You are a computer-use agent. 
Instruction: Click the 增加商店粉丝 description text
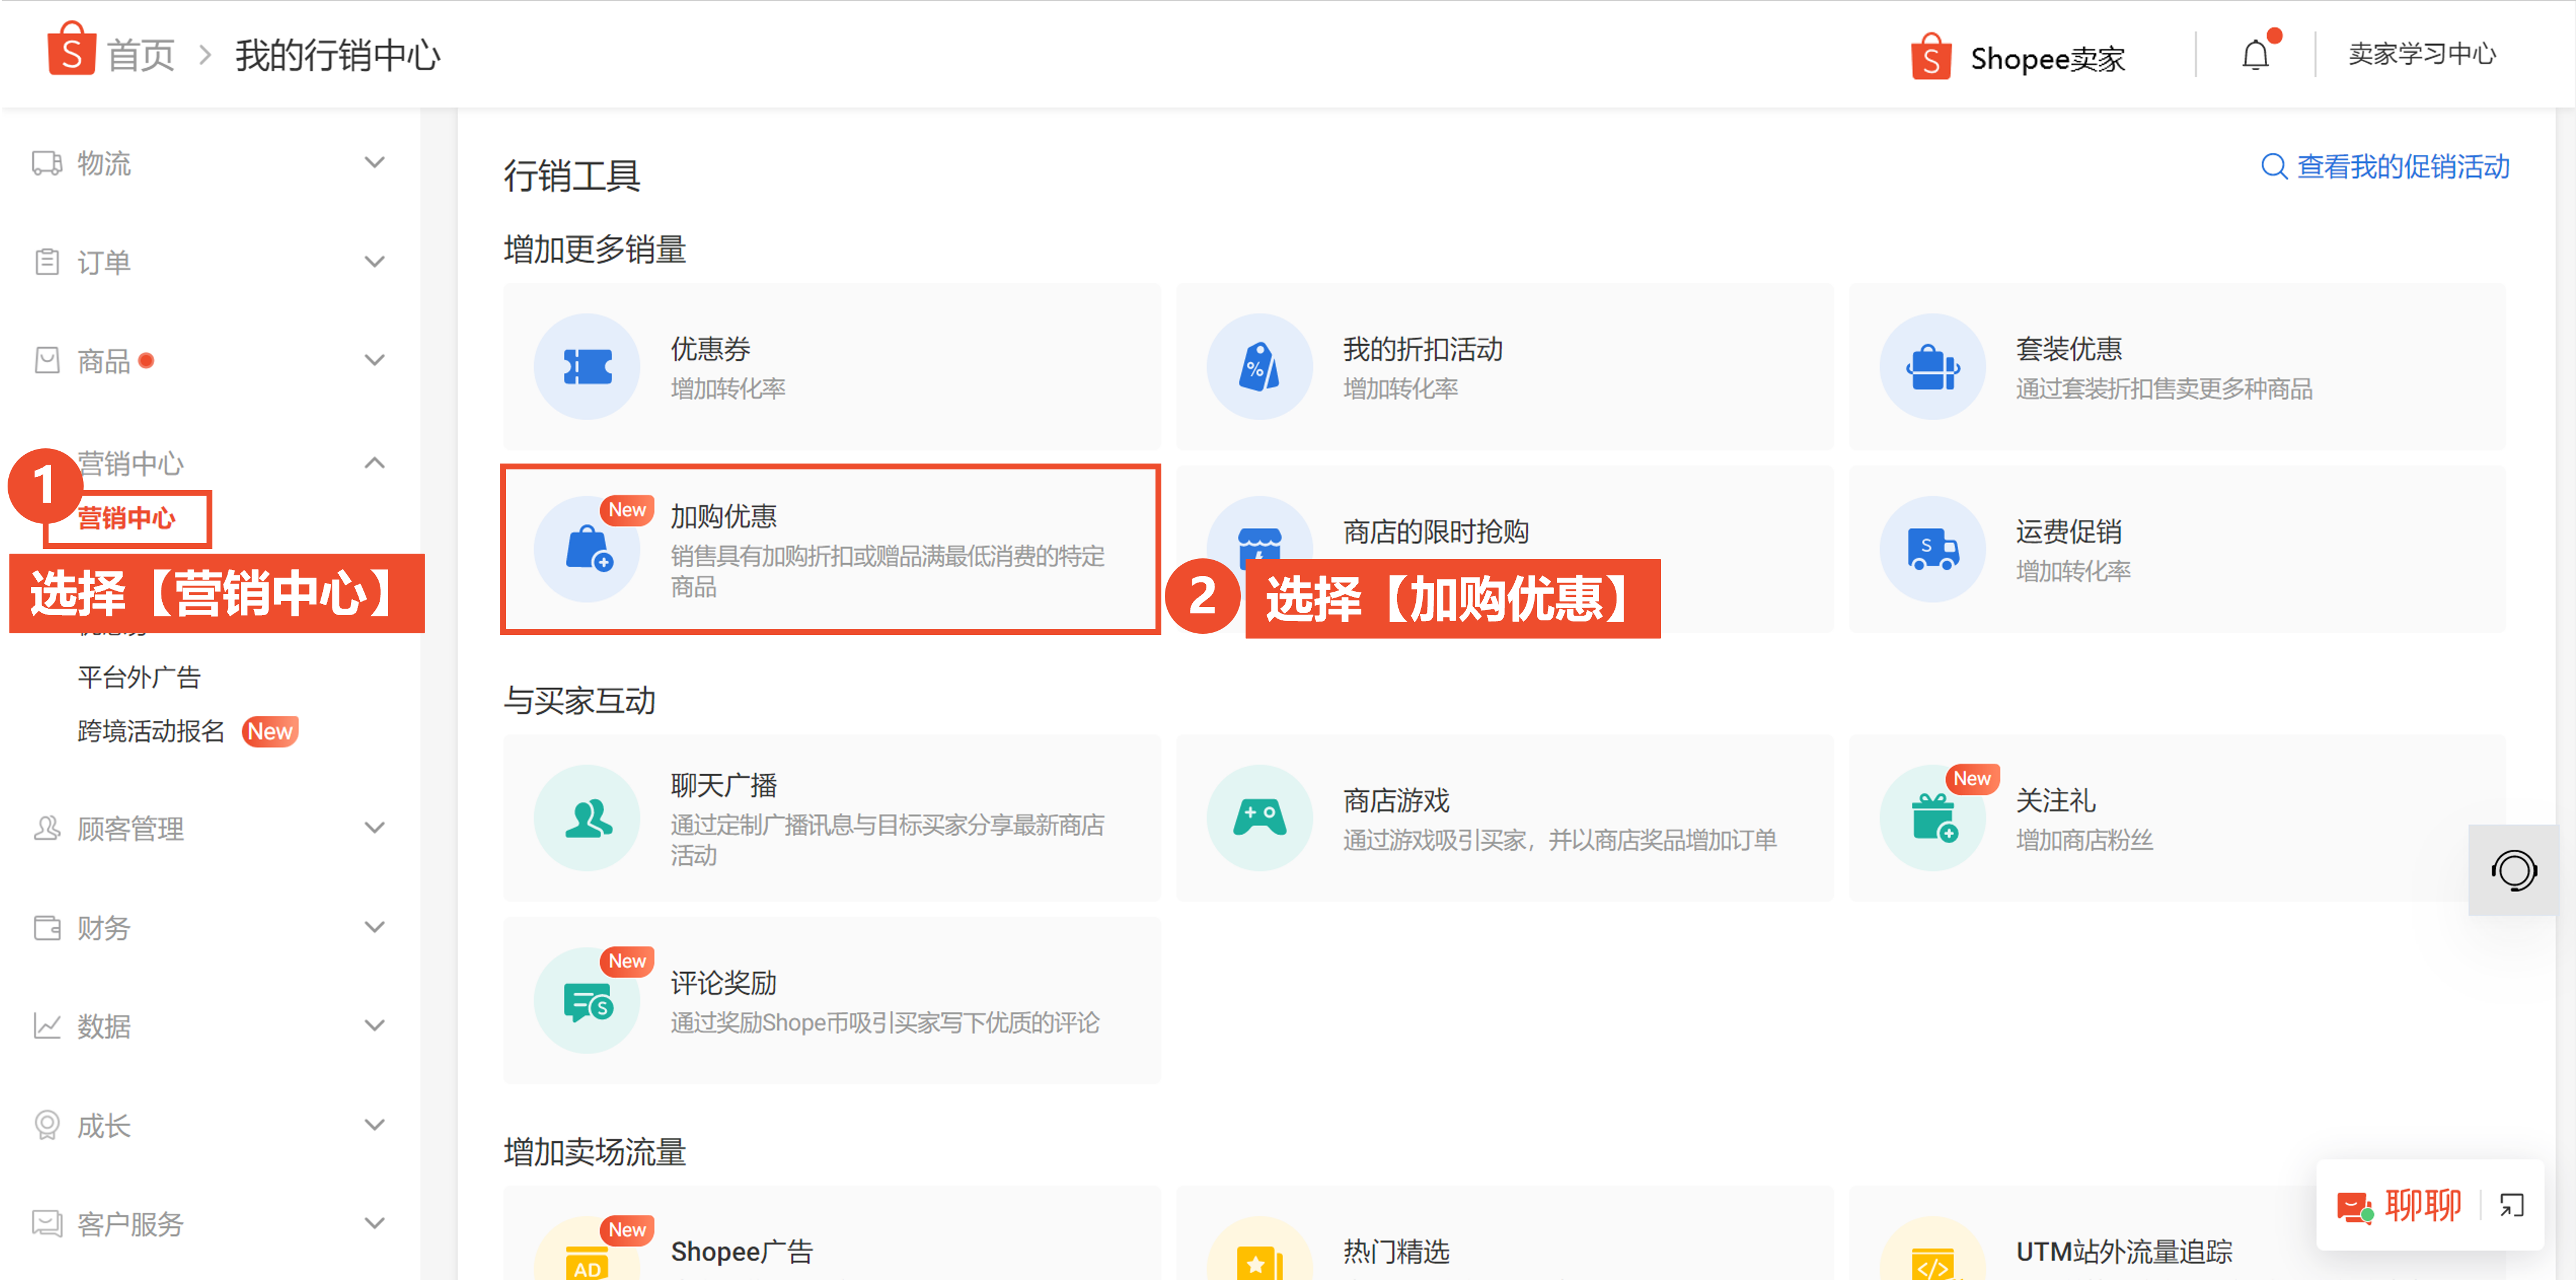[x=2084, y=840]
